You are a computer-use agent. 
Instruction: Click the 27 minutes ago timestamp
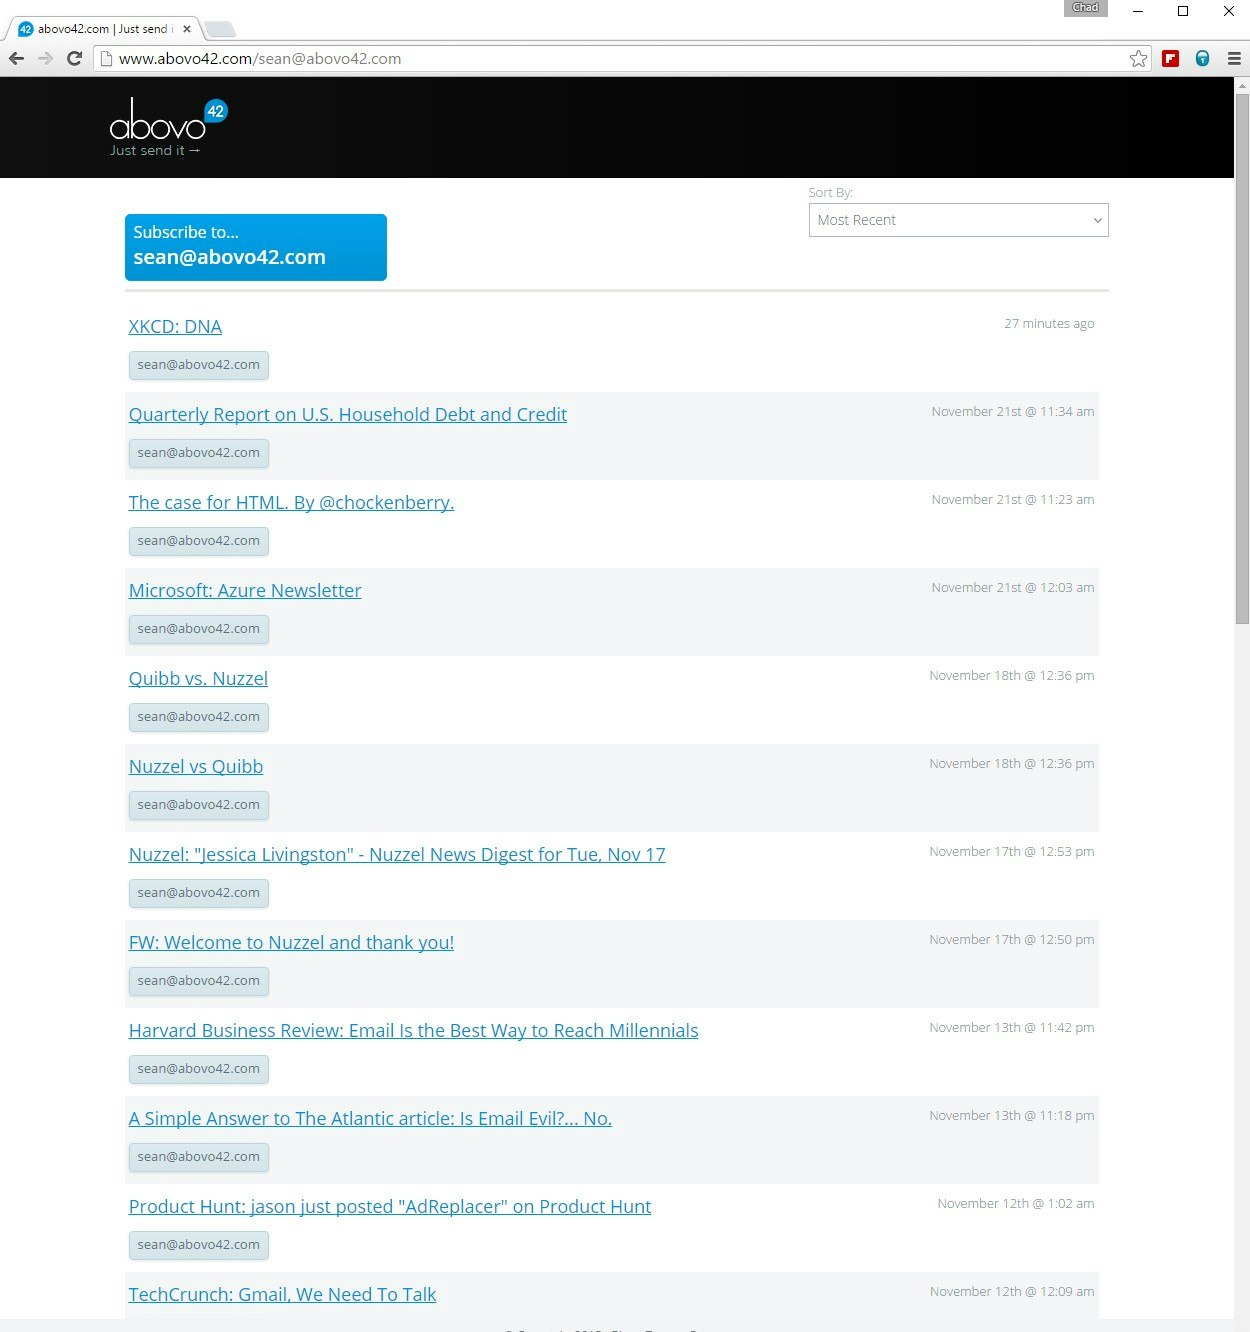[1049, 324]
